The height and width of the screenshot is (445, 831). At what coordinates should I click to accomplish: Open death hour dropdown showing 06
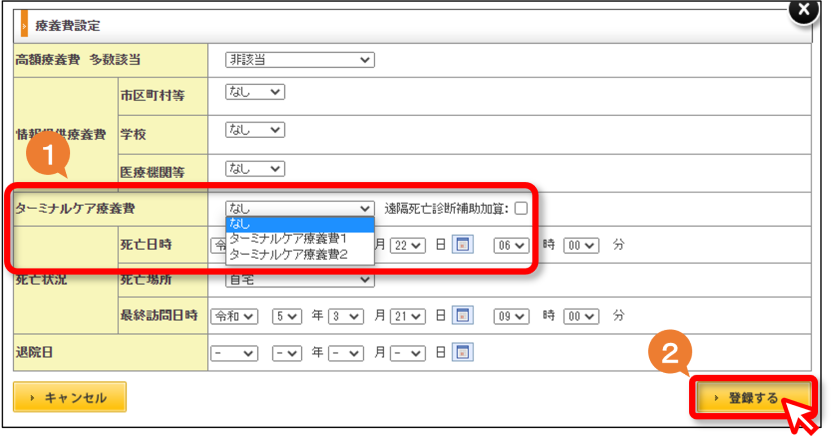[x=511, y=245]
